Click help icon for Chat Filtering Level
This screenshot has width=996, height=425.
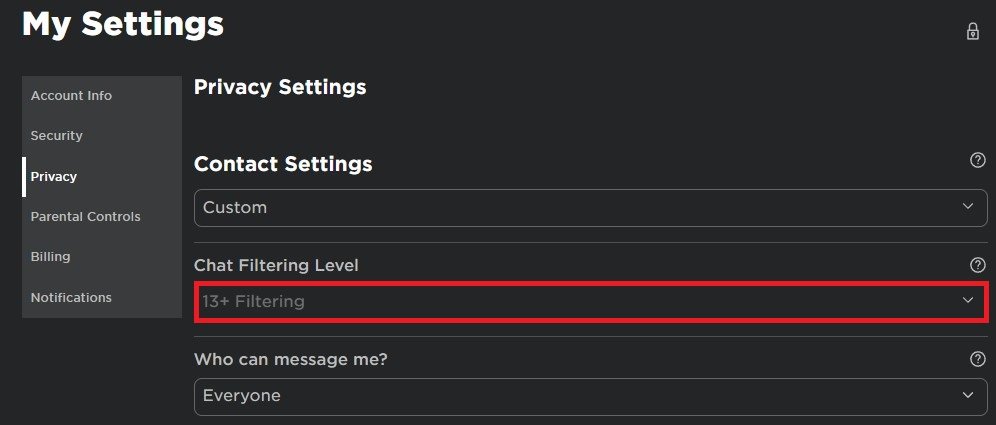pyautogui.click(x=978, y=265)
